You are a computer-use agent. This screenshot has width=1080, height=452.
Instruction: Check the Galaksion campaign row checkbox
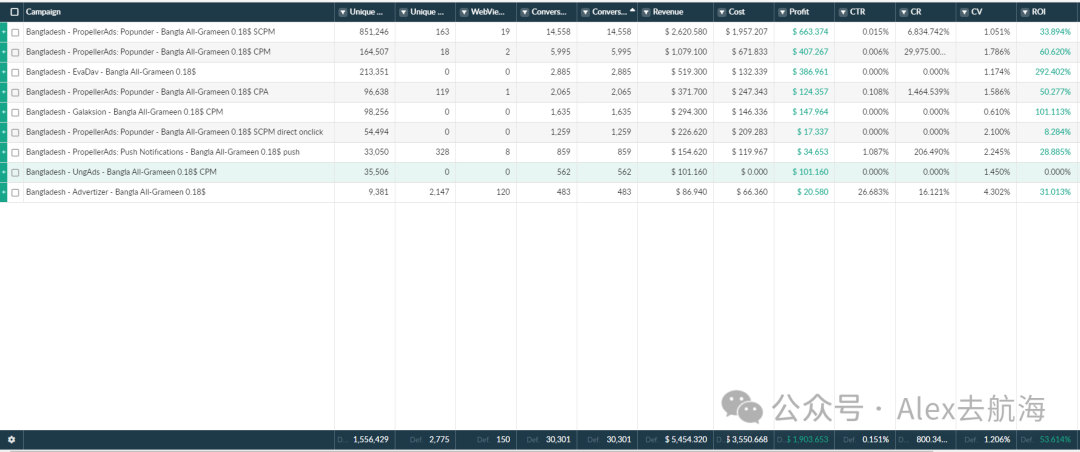(15, 112)
